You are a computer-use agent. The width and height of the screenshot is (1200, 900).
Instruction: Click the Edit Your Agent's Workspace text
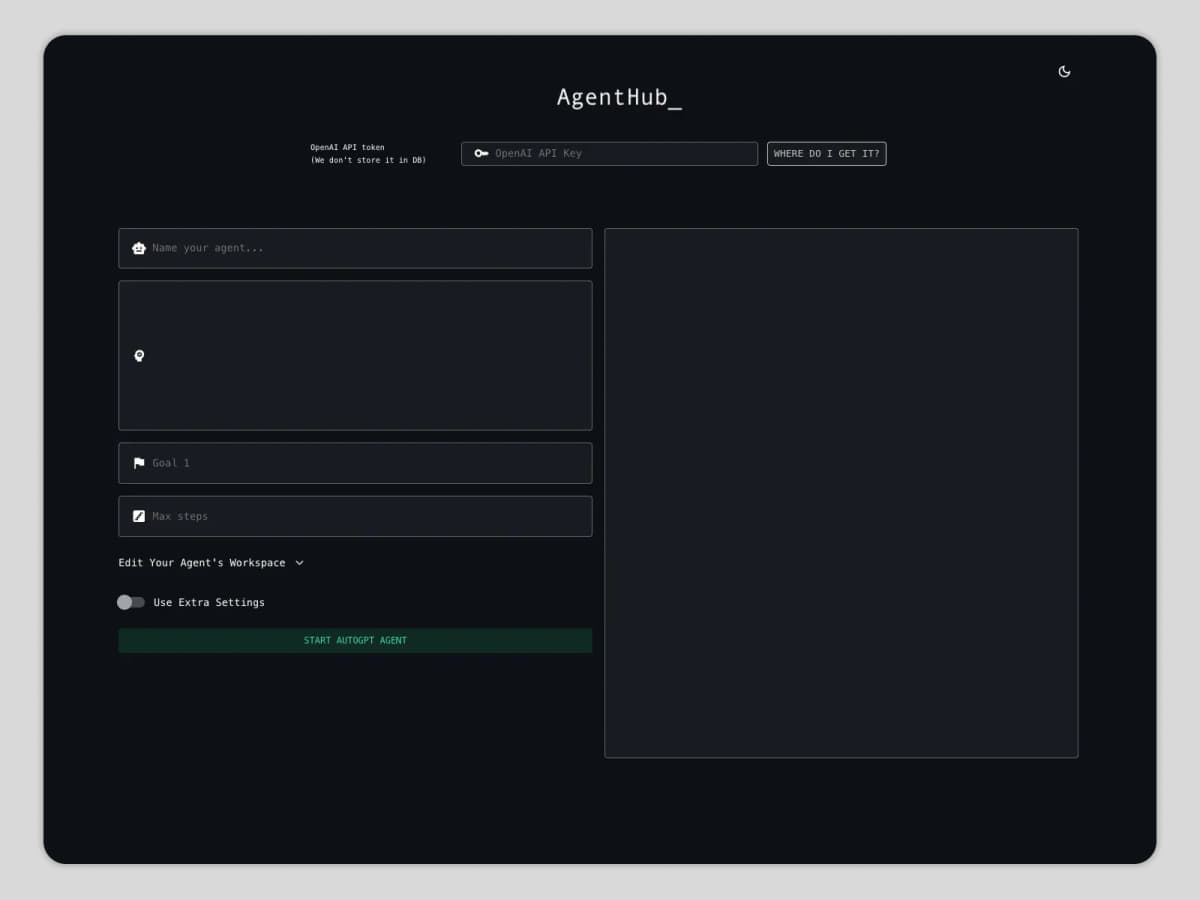click(202, 563)
